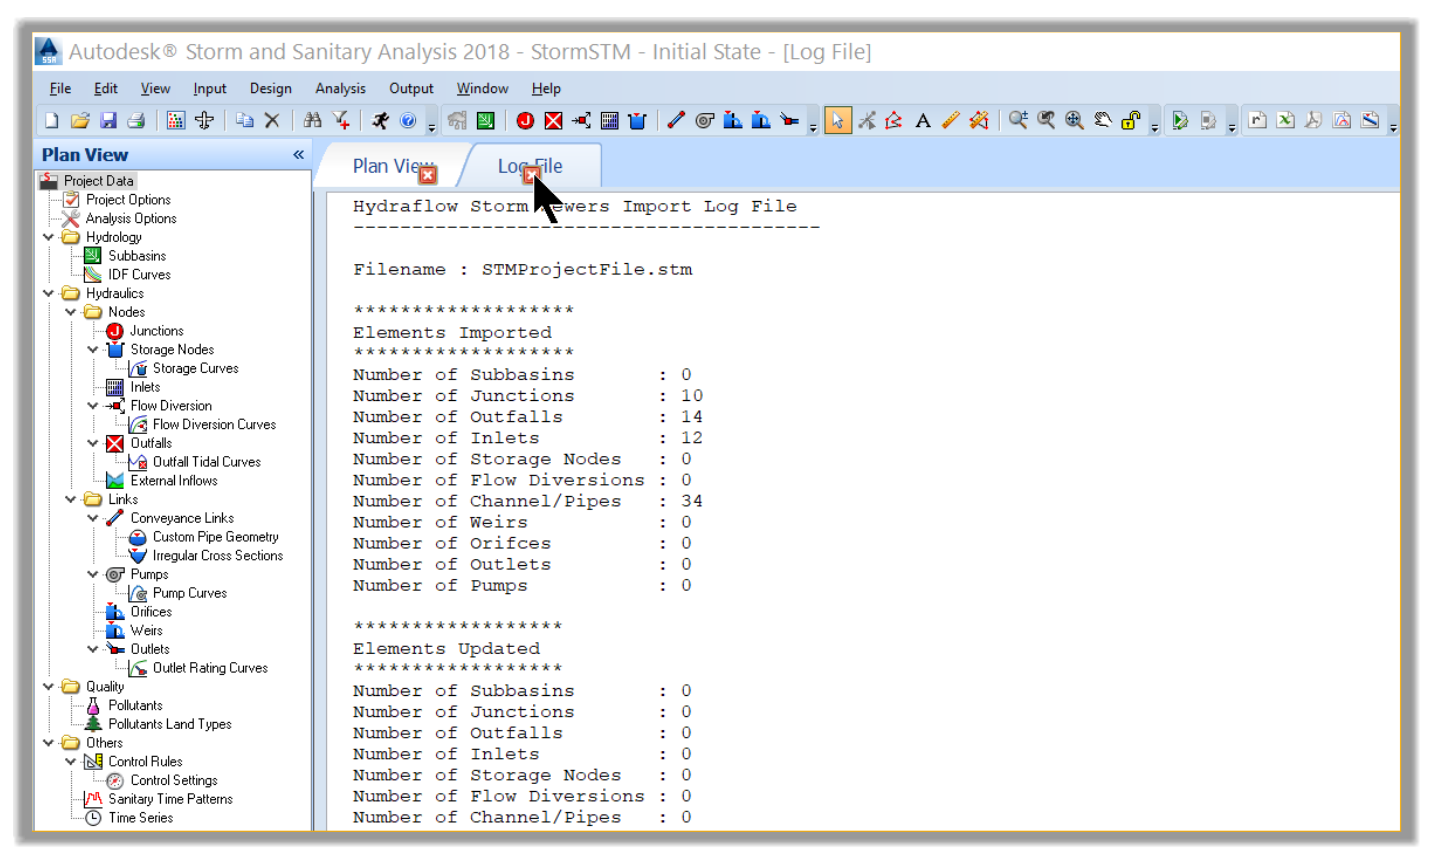Click the Zoom Extents magnifier icon
The image size is (1432, 863).
pos(1074,121)
